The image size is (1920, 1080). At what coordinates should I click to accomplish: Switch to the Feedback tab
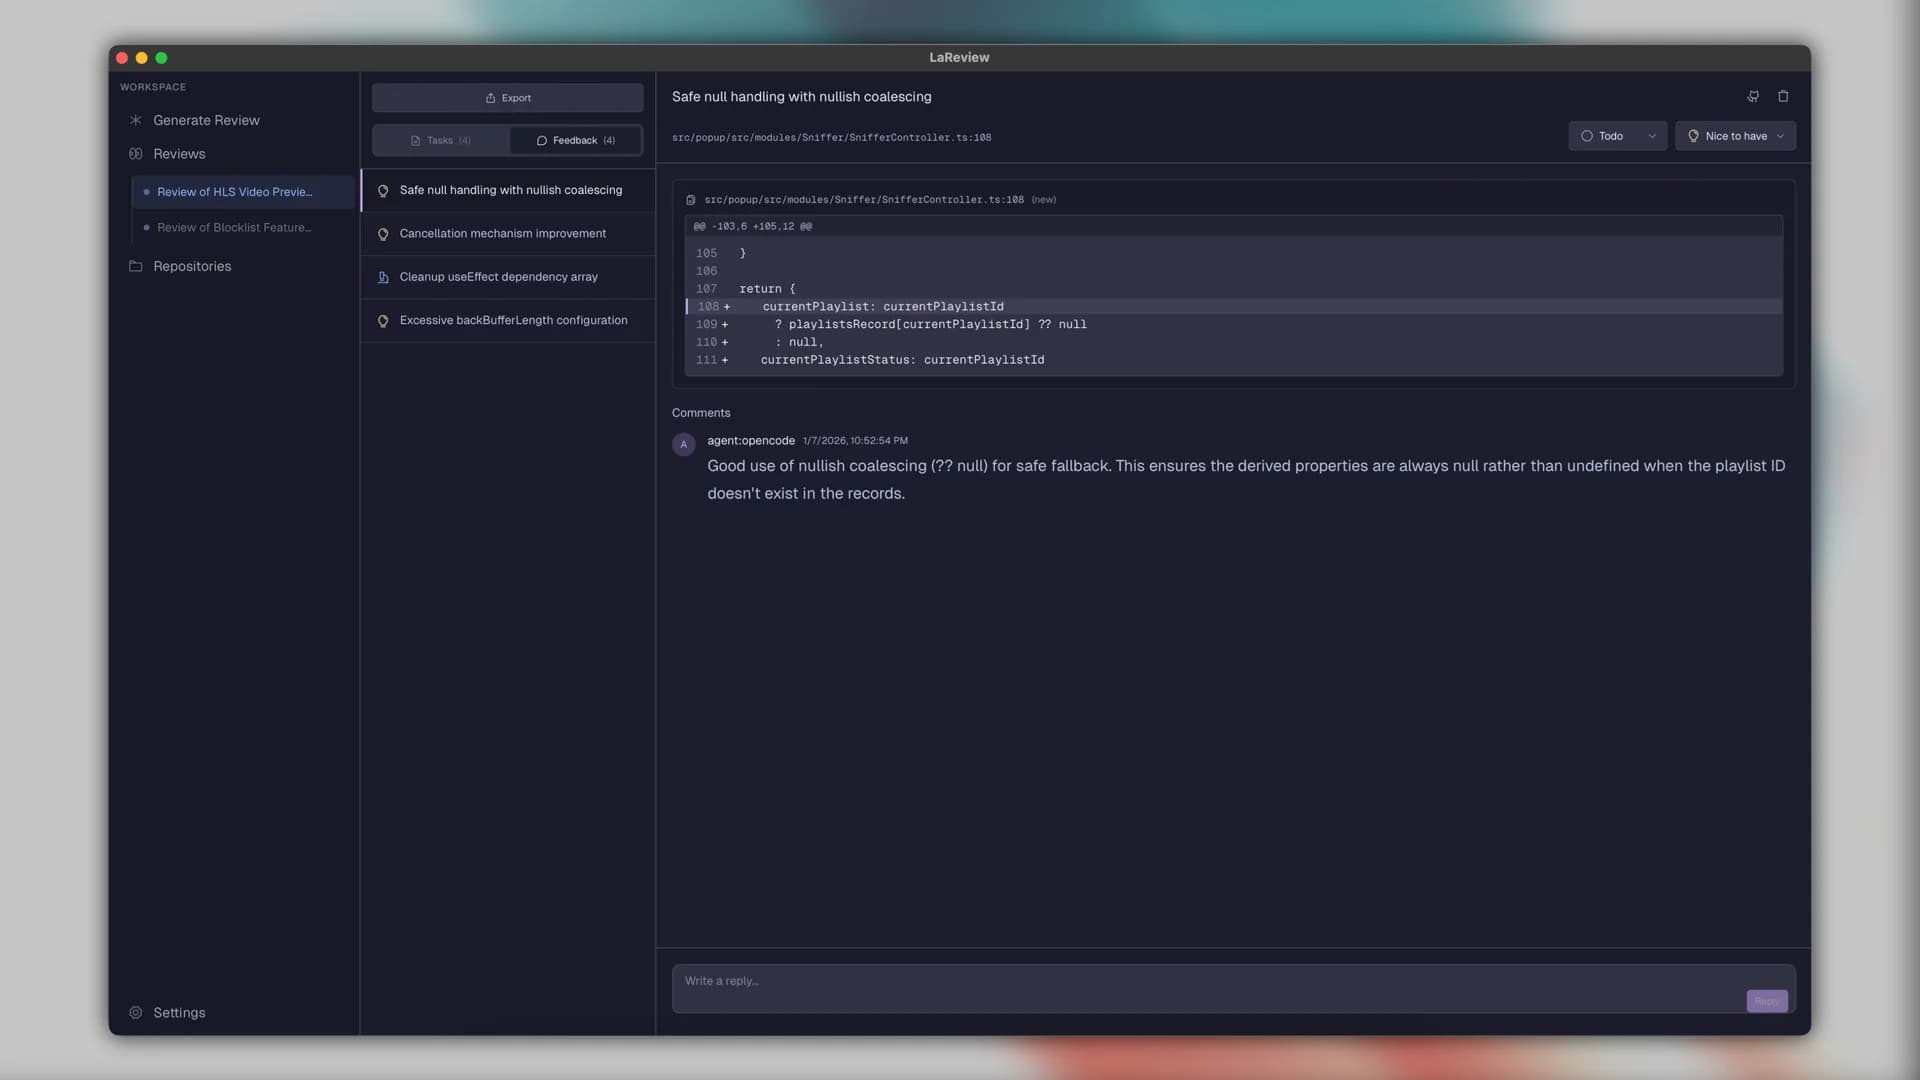(575, 140)
